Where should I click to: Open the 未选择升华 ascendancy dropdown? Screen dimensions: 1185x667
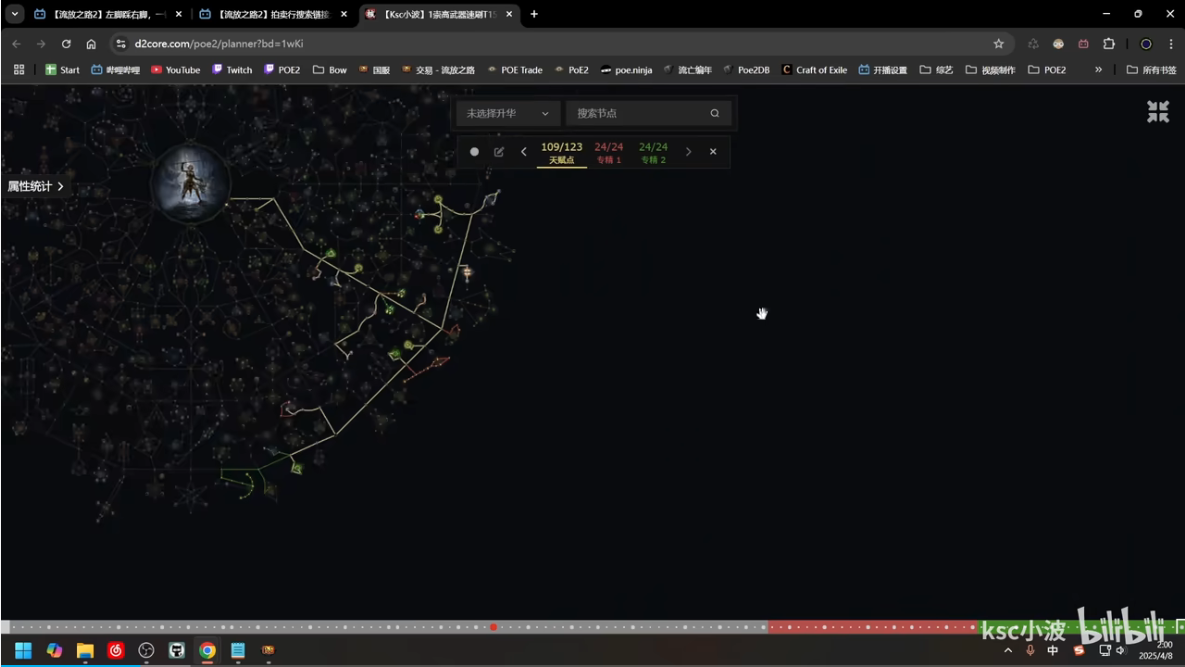tap(507, 113)
